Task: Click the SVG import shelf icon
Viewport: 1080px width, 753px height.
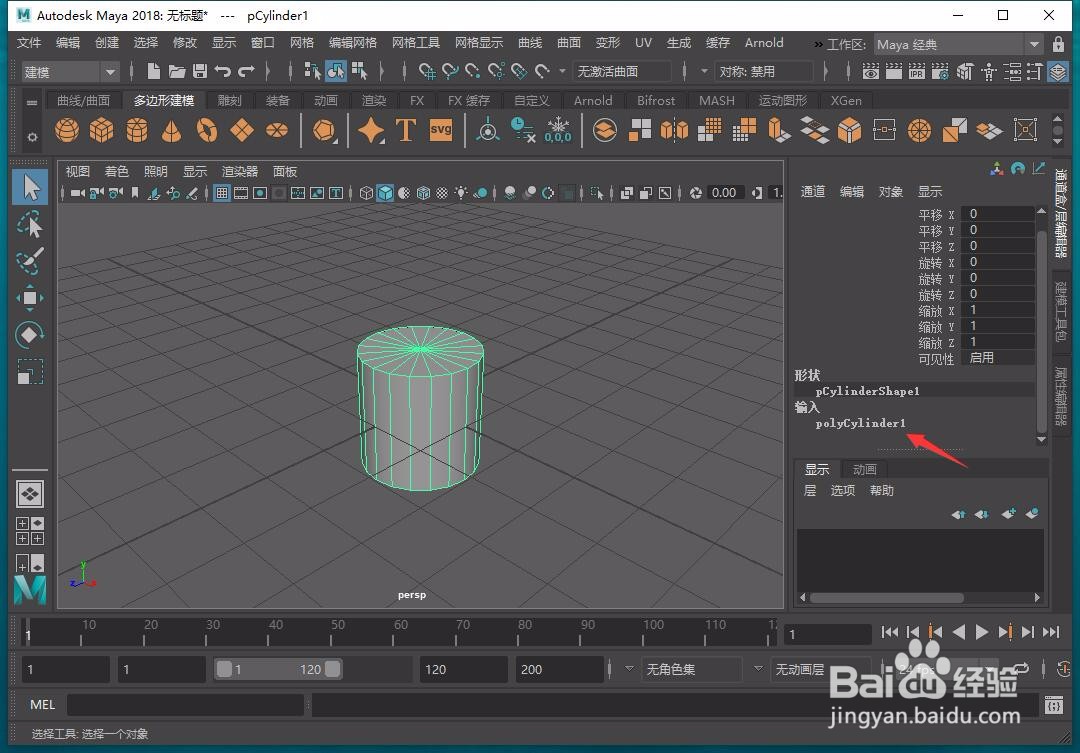Action: point(441,130)
